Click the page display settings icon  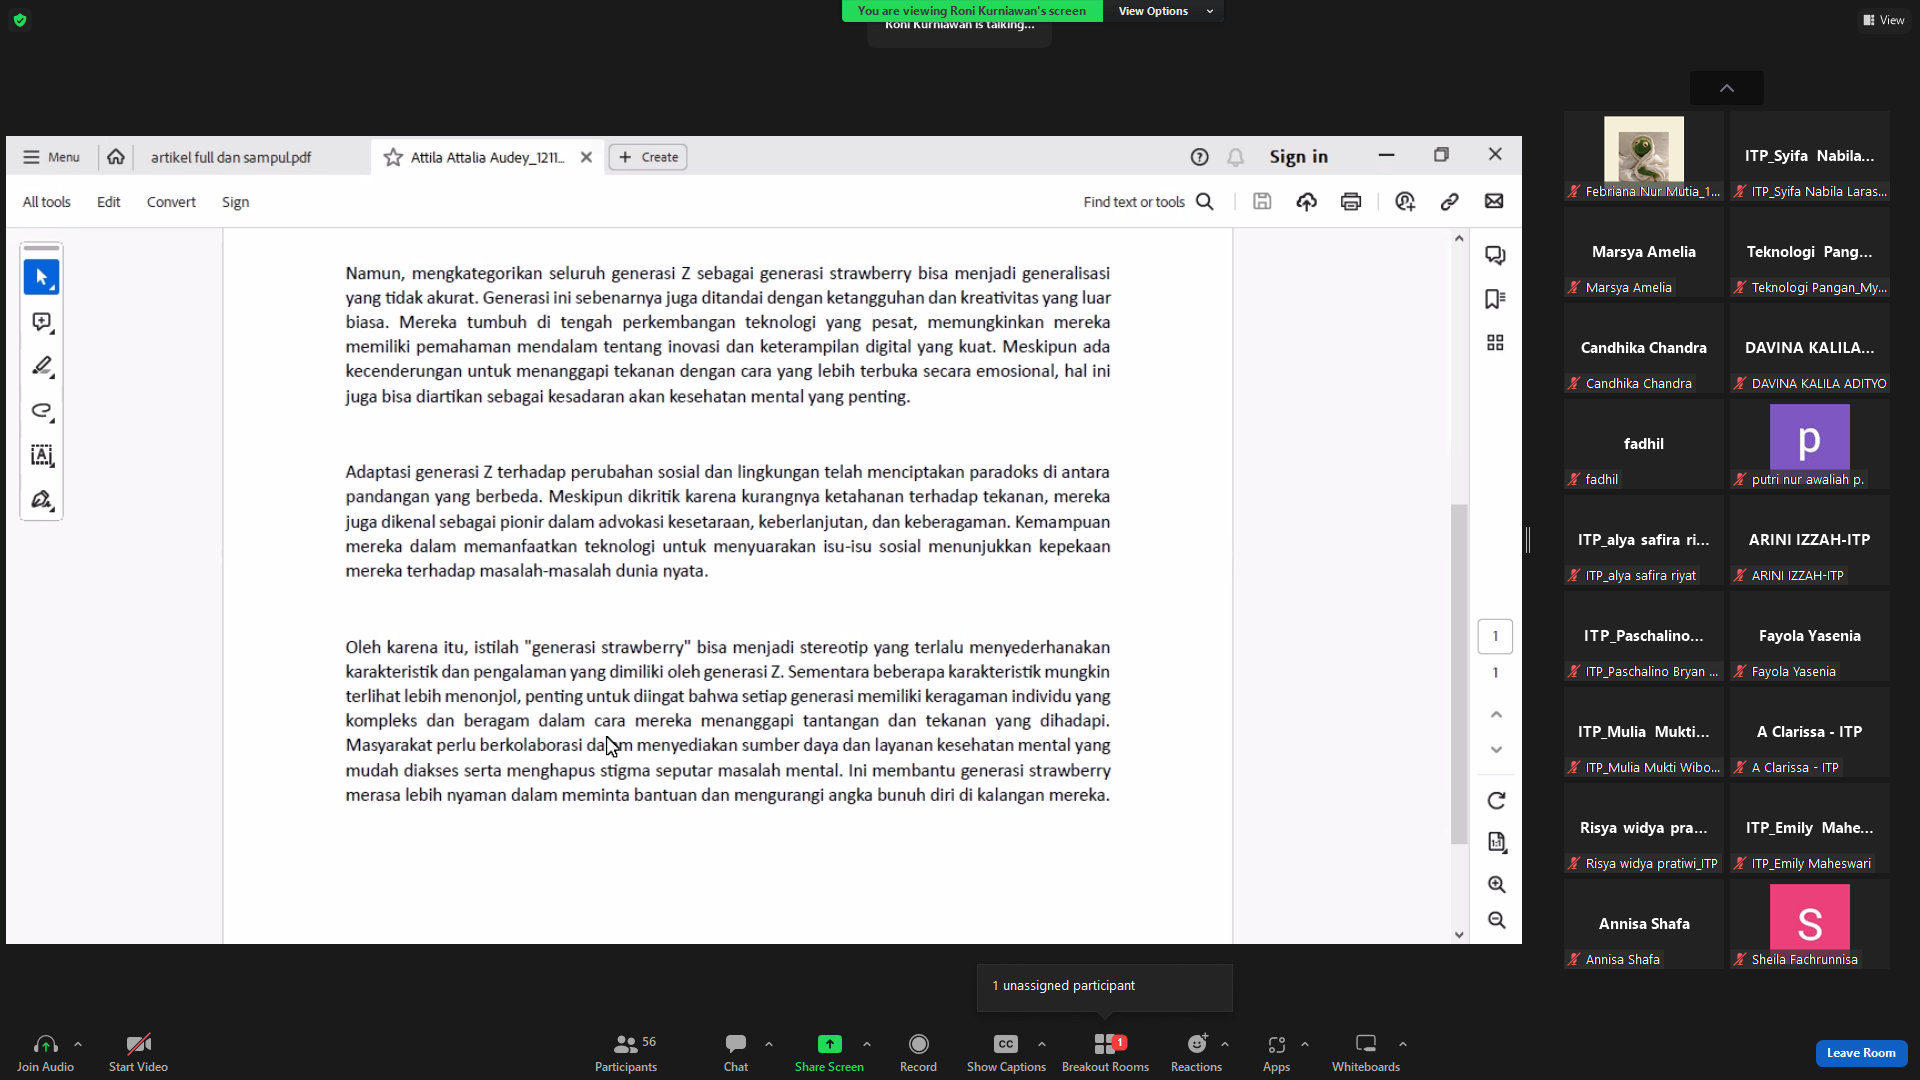1496,842
